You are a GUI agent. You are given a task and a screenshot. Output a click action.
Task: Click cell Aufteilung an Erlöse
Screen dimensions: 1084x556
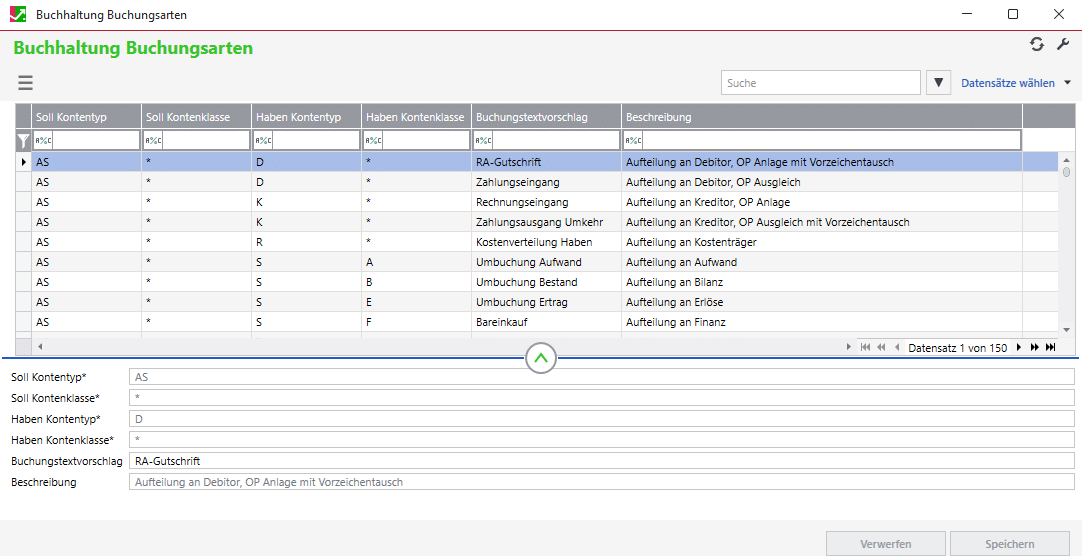tap(822, 302)
